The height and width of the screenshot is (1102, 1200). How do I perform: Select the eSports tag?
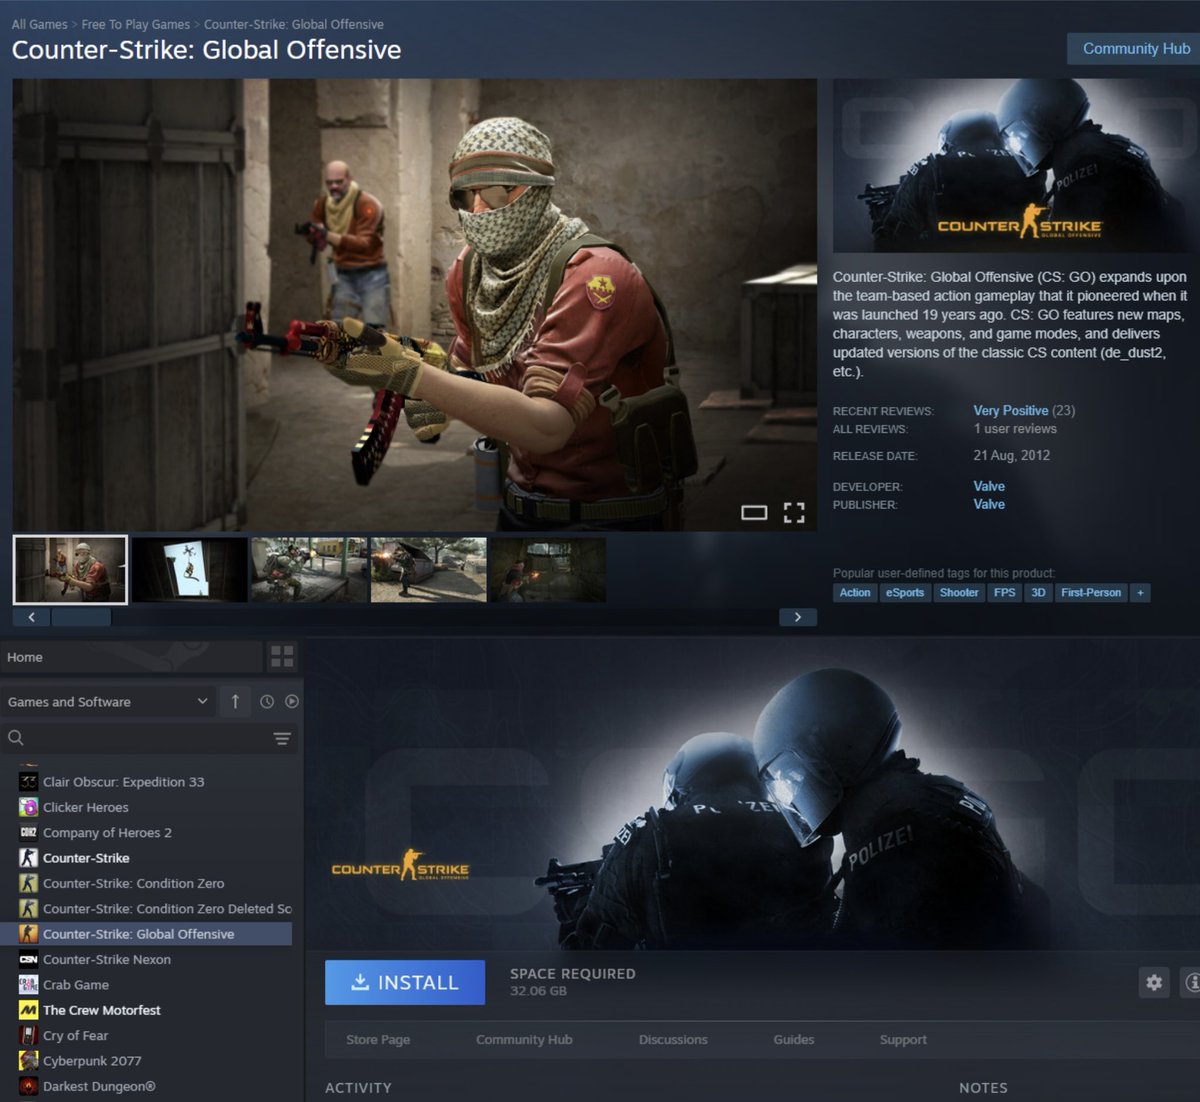(x=905, y=593)
